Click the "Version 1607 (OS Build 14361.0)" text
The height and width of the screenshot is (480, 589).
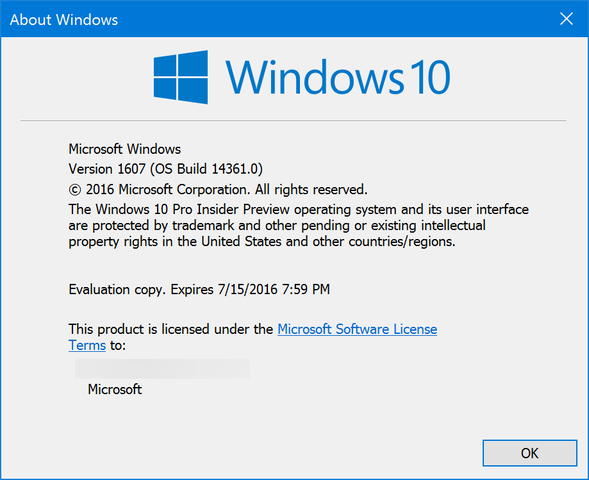click(x=166, y=169)
